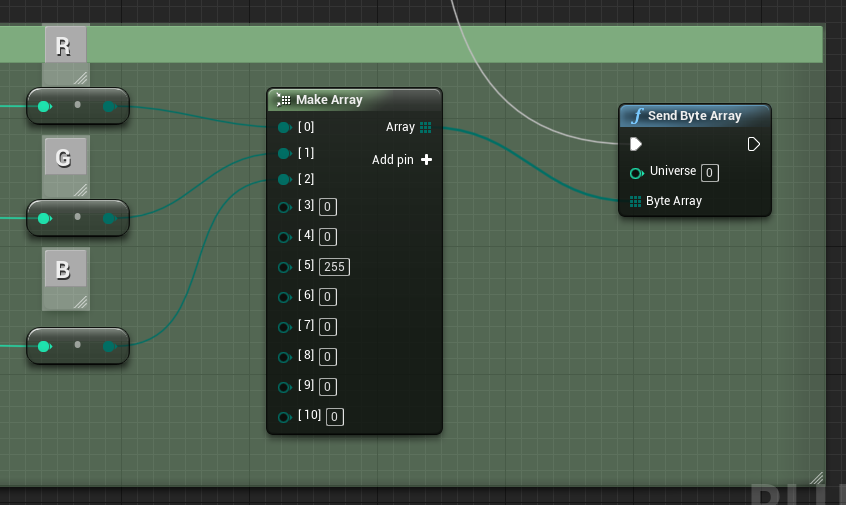Click Send Byte Array input execution pin
Viewport: 846px width, 505px height.
[635, 144]
